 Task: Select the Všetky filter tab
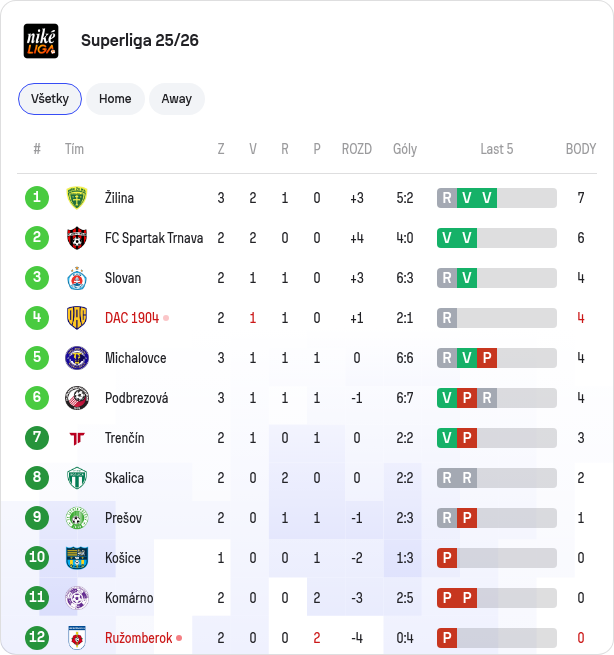tap(50, 99)
